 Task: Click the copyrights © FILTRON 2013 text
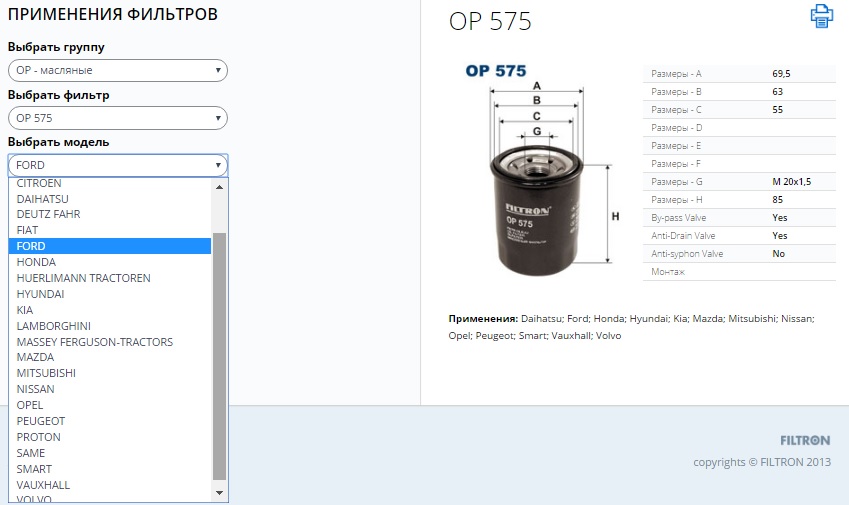pos(762,462)
